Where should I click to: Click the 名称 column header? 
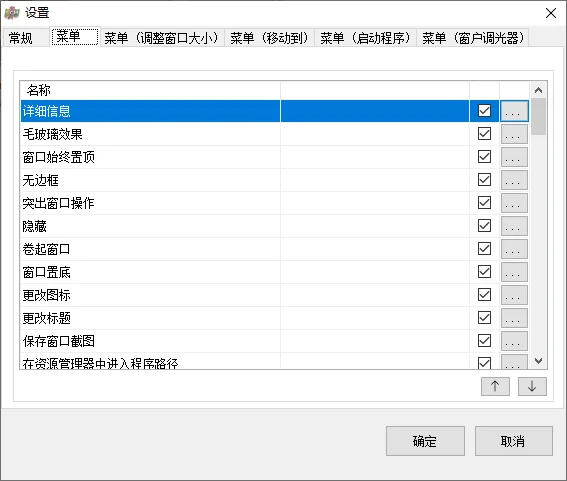point(150,90)
